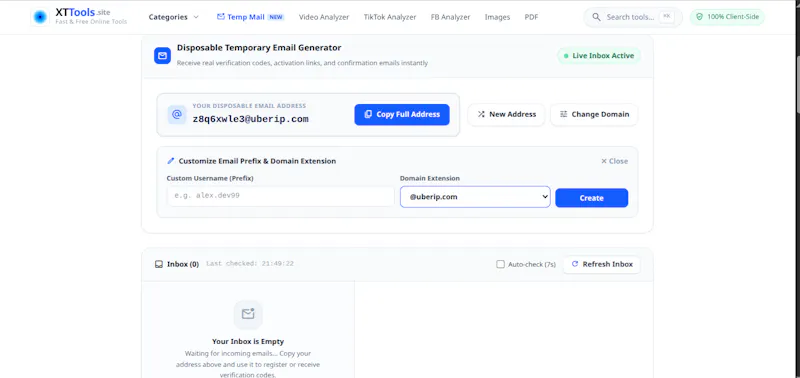Click the Inbox tray icon
The width and height of the screenshot is (800, 378).
(159, 264)
